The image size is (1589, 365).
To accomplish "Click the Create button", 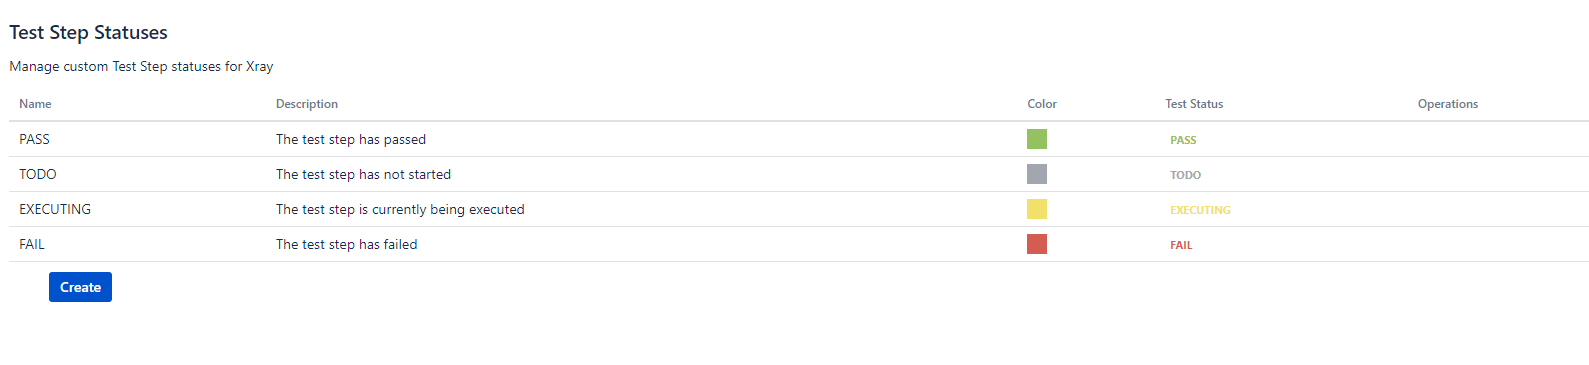I will [x=80, y=287].
